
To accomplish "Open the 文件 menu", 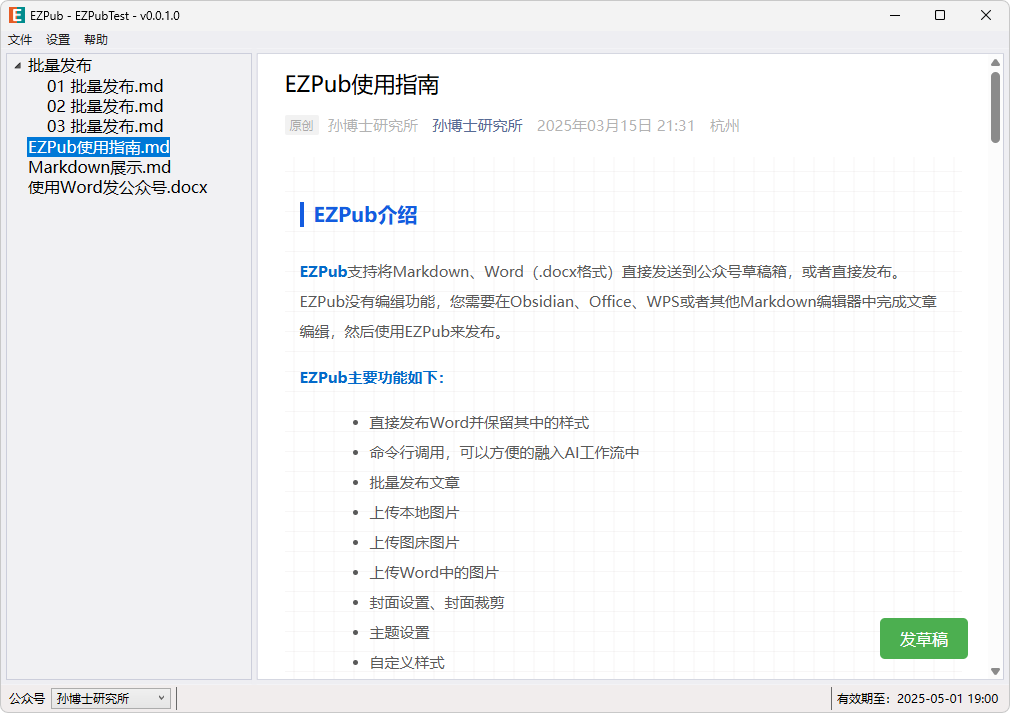I will pyautogui.click(x=20, y=40).
